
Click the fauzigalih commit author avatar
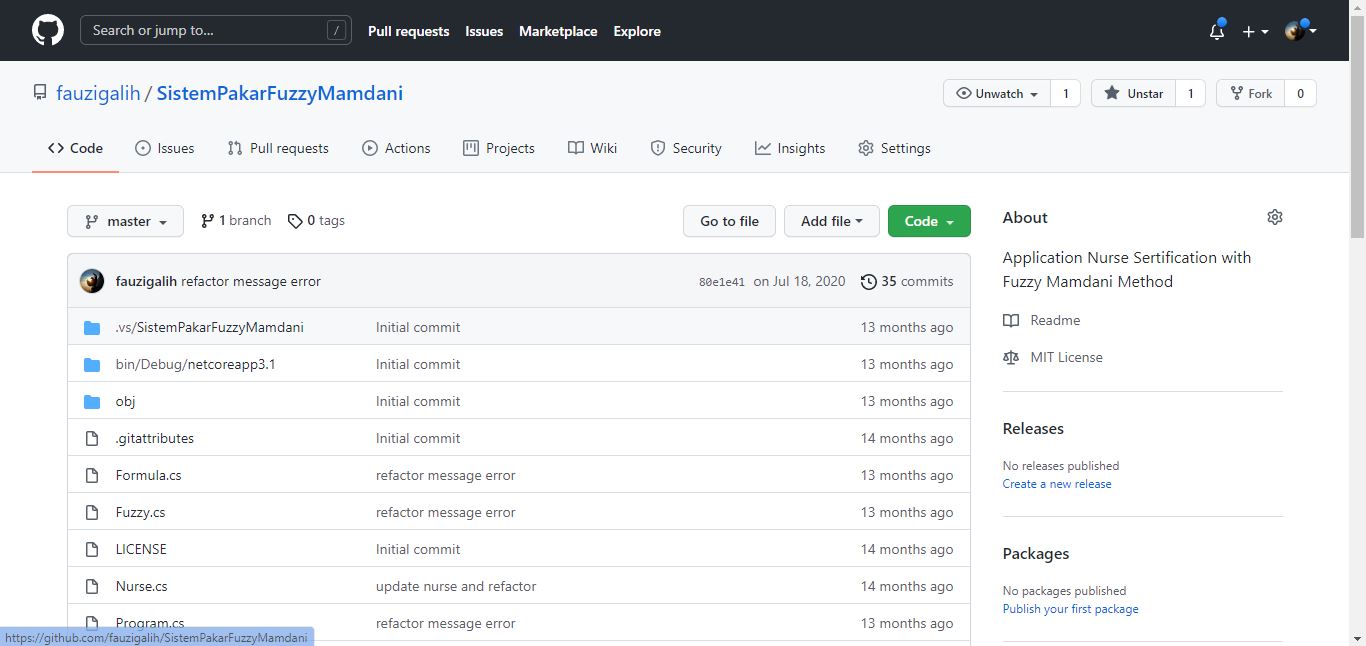tap(92, 281)
